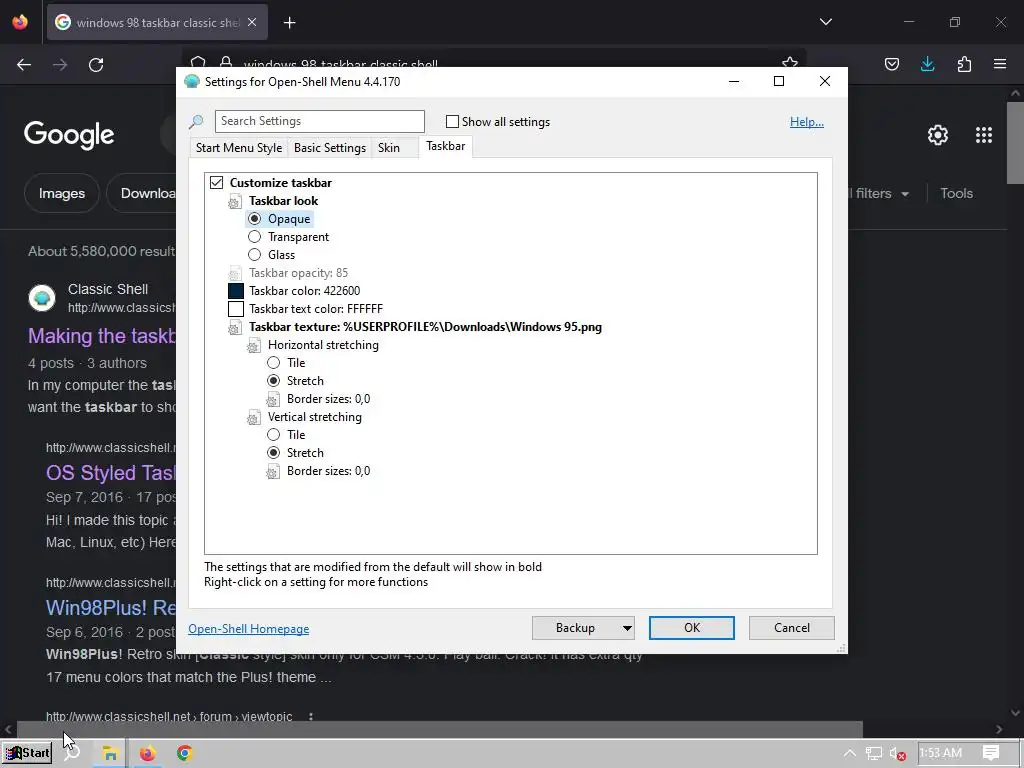Open the network tray icon
This screenshot has height=768, width=1024.
873,754
